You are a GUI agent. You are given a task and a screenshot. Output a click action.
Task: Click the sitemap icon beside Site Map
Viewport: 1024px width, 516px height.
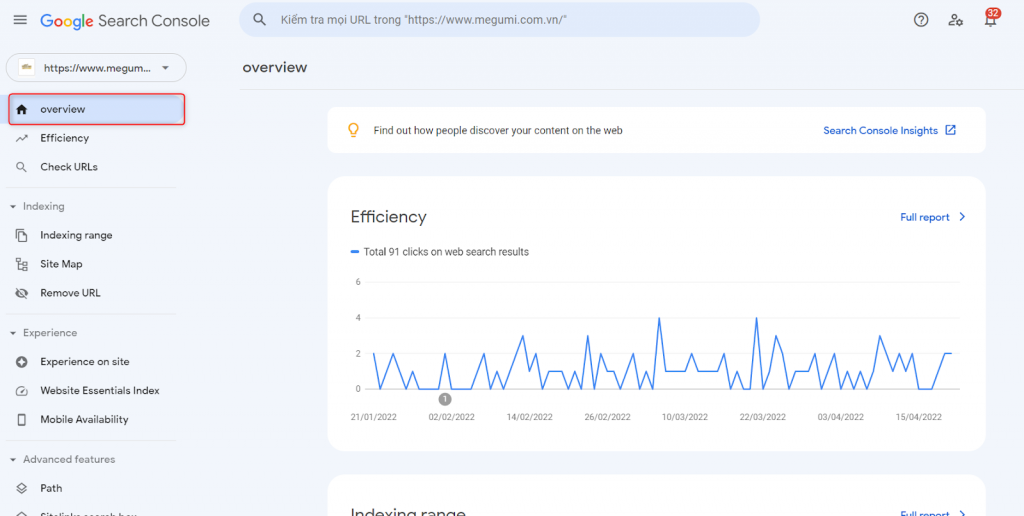22,265
